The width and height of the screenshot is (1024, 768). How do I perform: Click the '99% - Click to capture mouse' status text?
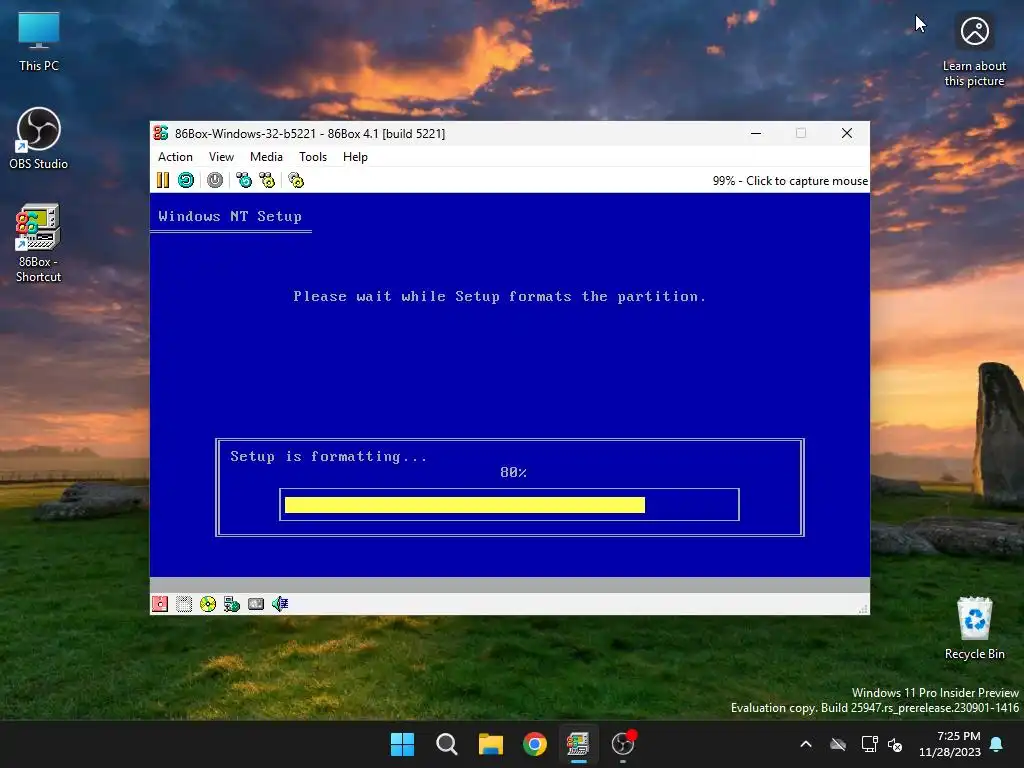[x=790, y=181]
